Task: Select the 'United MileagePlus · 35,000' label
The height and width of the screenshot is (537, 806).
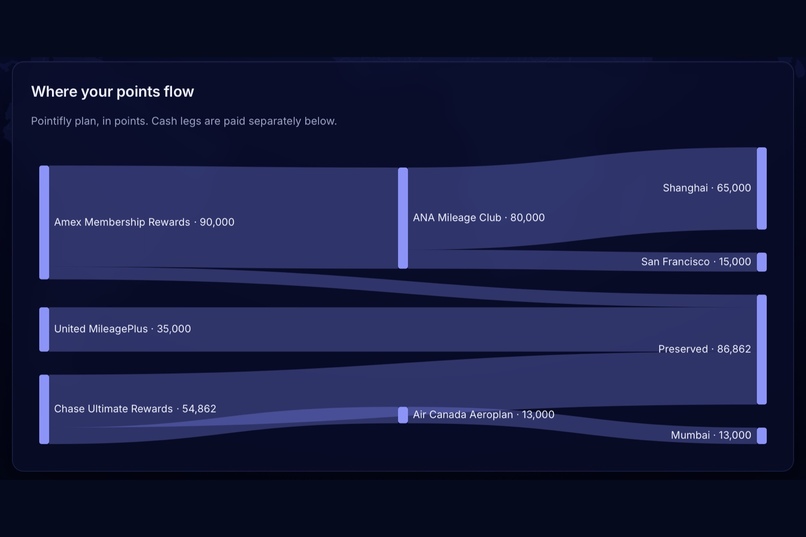Action: tap(122, 329)
